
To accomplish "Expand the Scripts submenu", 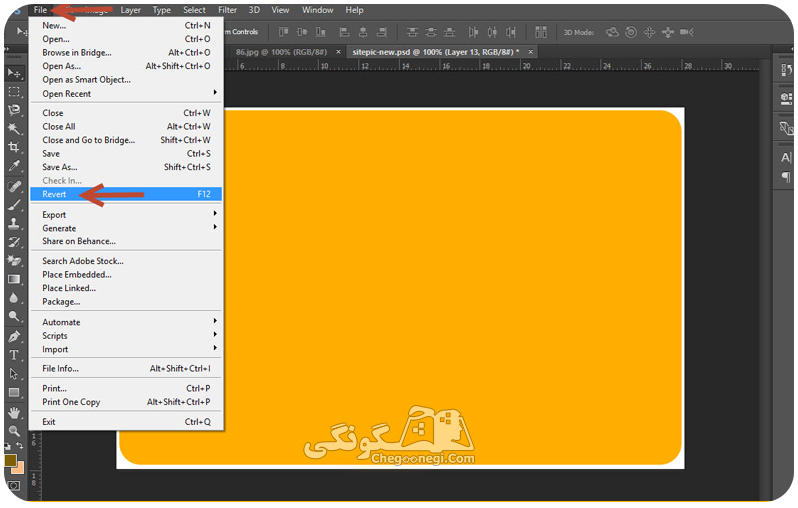I will [x=126, y=335].
